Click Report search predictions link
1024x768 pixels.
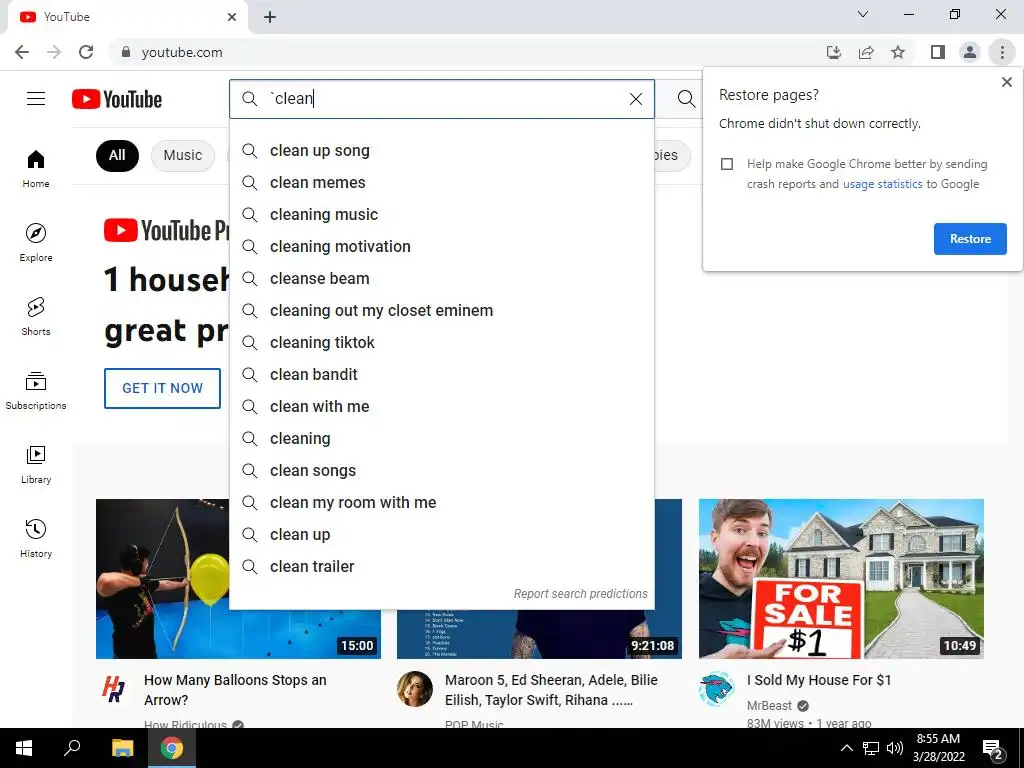pos(581,594)
